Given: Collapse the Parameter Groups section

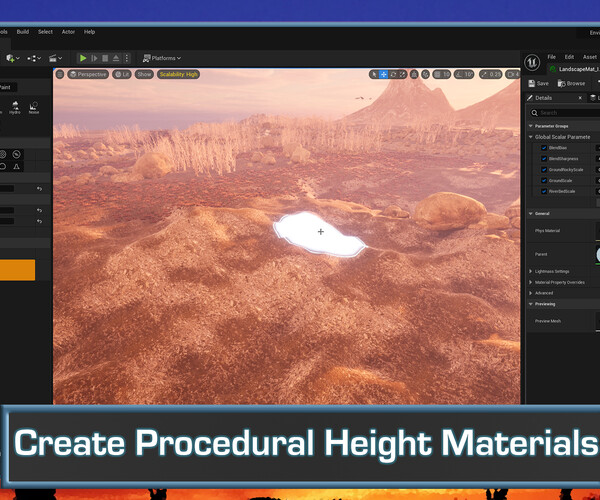Looking at the screenshot, I should 531,126.
